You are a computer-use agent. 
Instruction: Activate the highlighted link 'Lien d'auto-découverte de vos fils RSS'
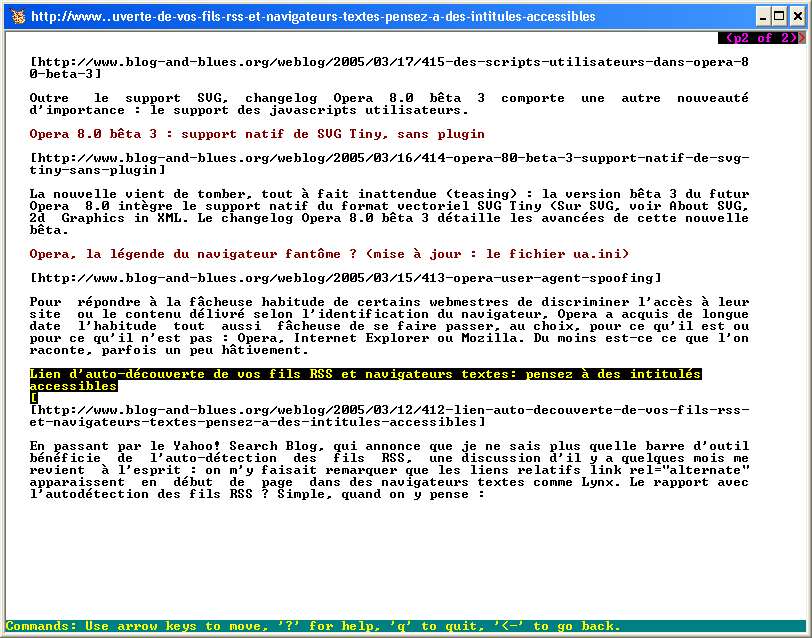[365, 380]
